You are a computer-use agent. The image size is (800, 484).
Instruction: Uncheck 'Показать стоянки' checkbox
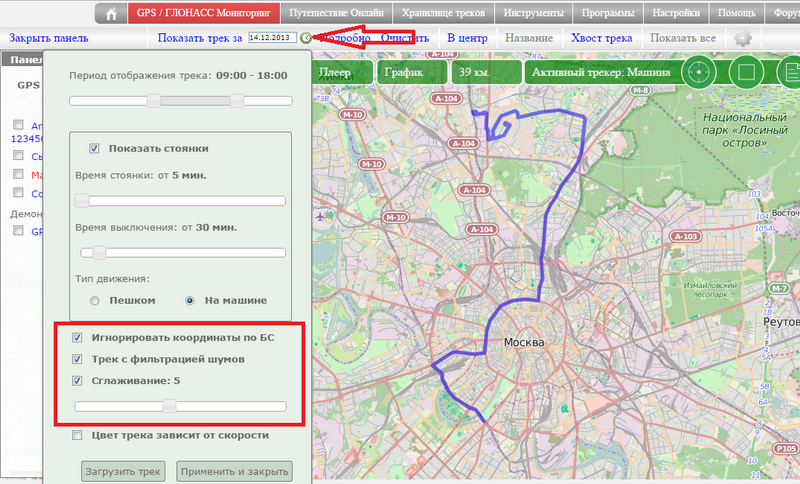click(94, 148)
